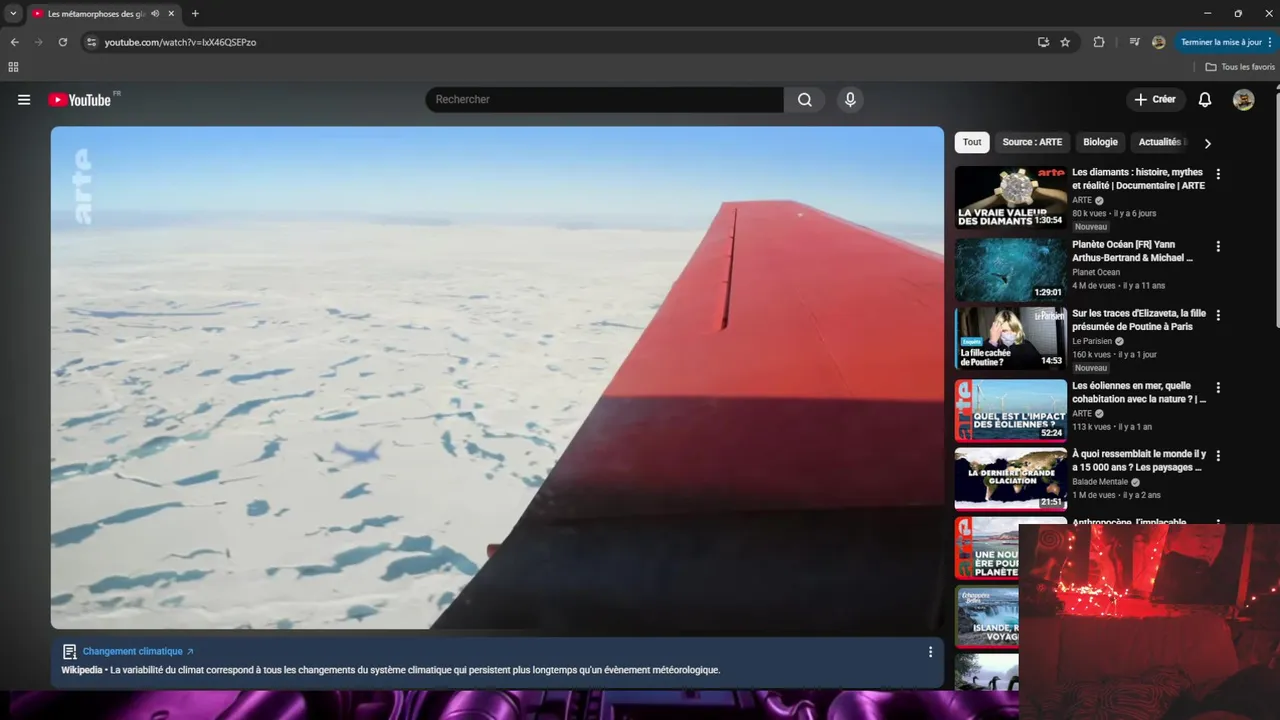Open Sur les traces d'Elizaveta title
The image size is (1280, 720).
pos(1139,320)
